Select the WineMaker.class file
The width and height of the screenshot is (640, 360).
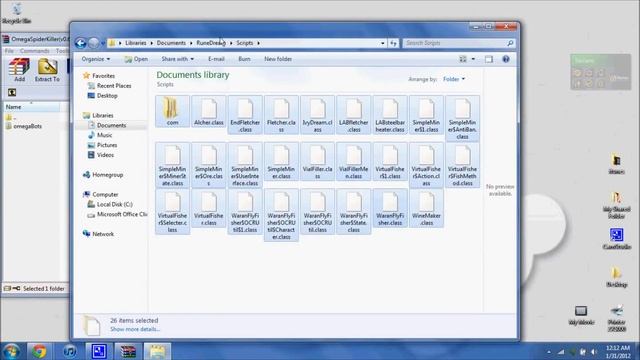[426, 208]
